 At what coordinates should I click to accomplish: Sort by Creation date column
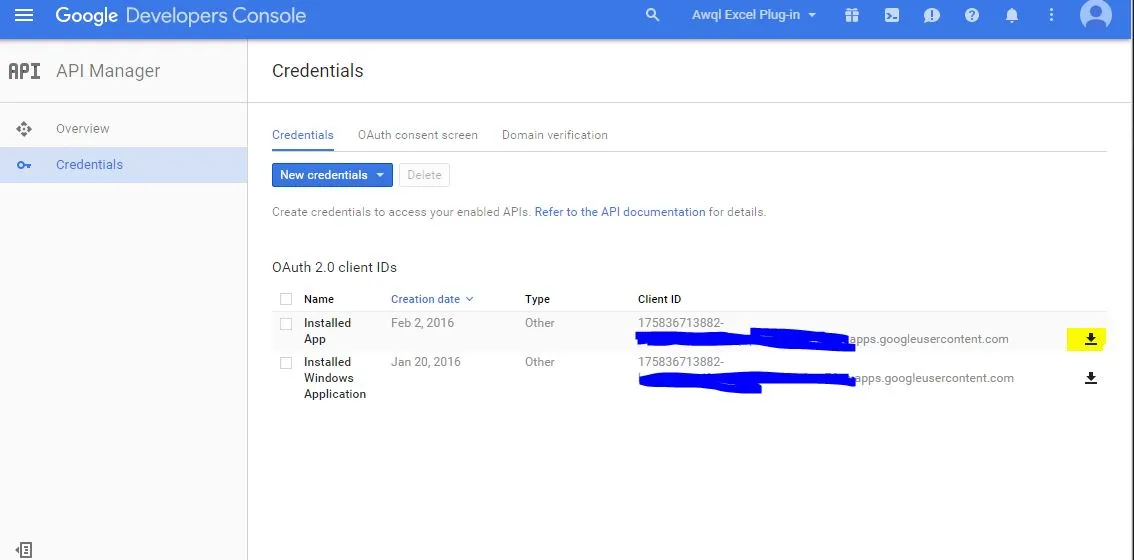coord(432,299)
